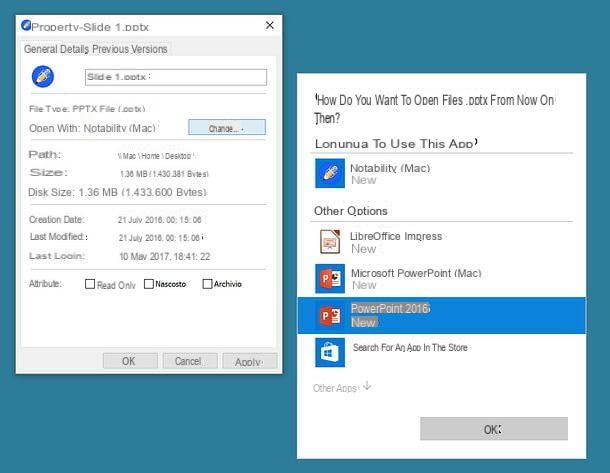Click 'Disk Size: 1.36 MB' text
This screenshot has height=473, width=610.
point(73,192)
